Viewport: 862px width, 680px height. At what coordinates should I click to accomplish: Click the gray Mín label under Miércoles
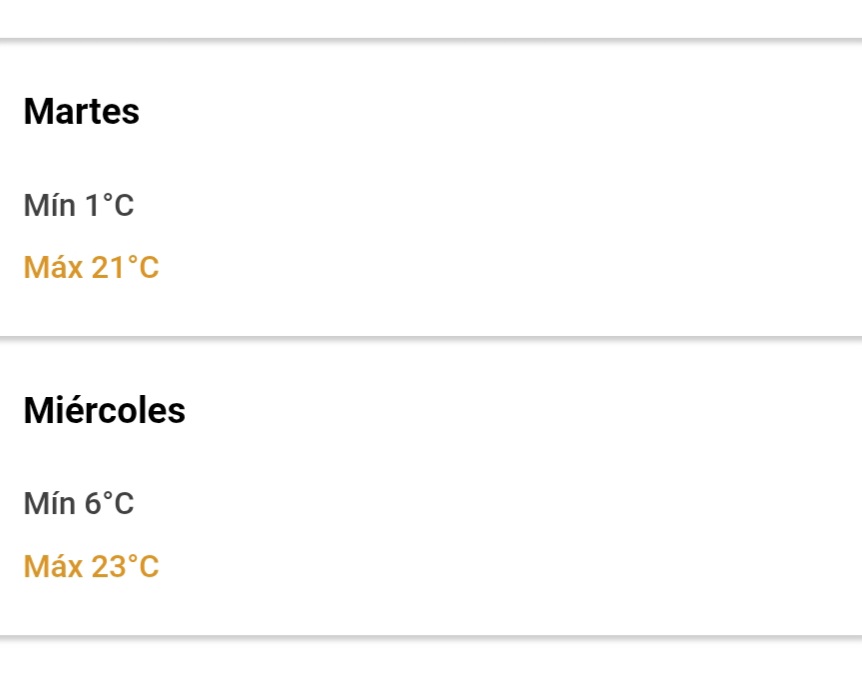[49, 503]
